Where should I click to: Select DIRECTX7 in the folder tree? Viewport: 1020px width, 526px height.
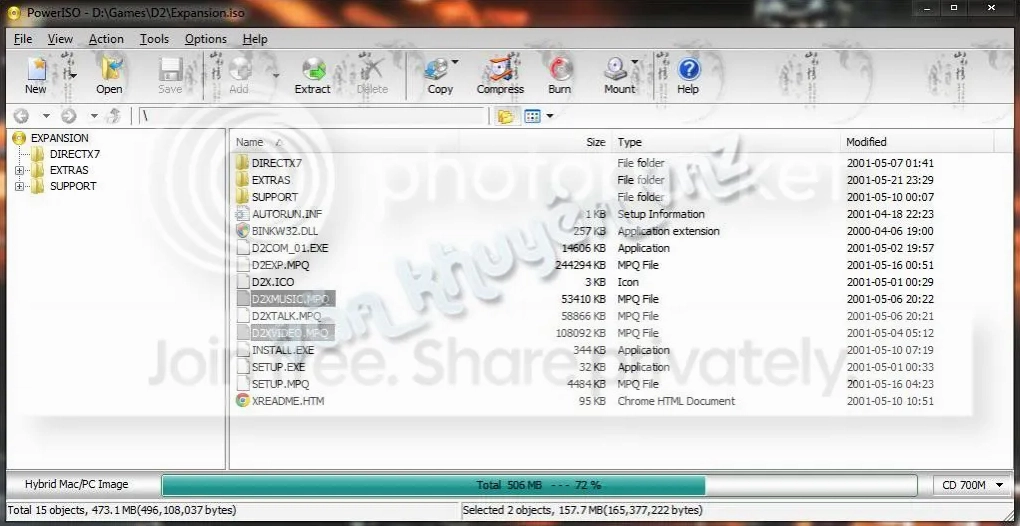[75, 155]
